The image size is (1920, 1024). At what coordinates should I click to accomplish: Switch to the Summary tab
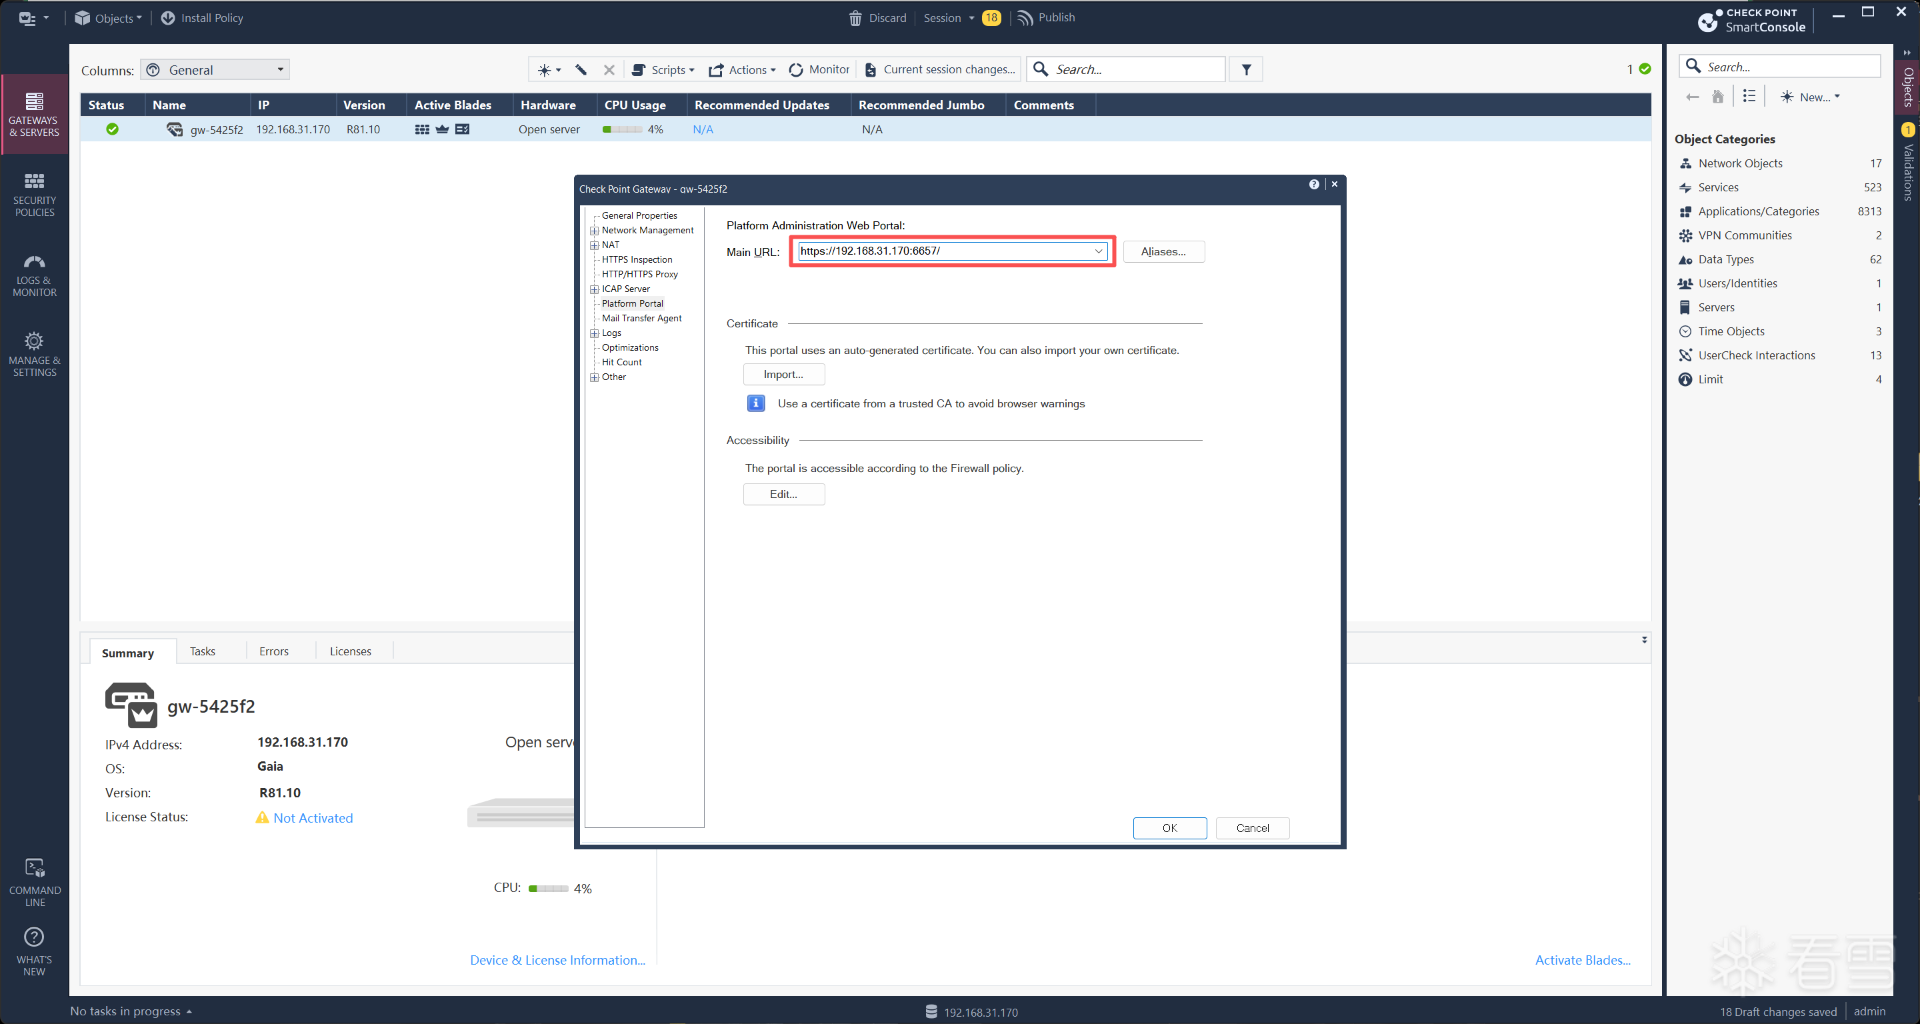pos(128,653)
